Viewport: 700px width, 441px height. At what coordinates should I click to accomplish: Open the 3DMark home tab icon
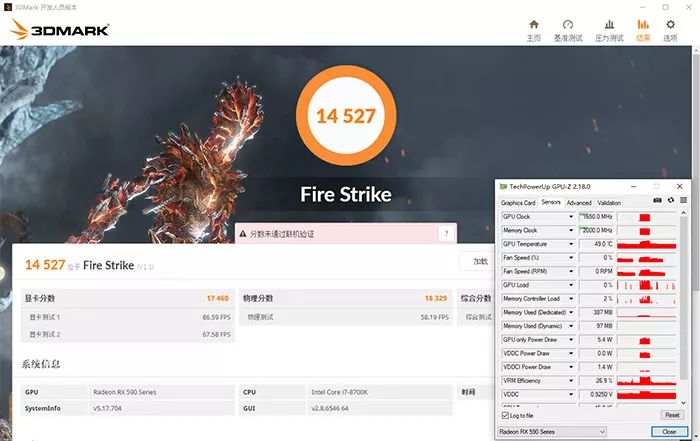[x=534, y=25]
